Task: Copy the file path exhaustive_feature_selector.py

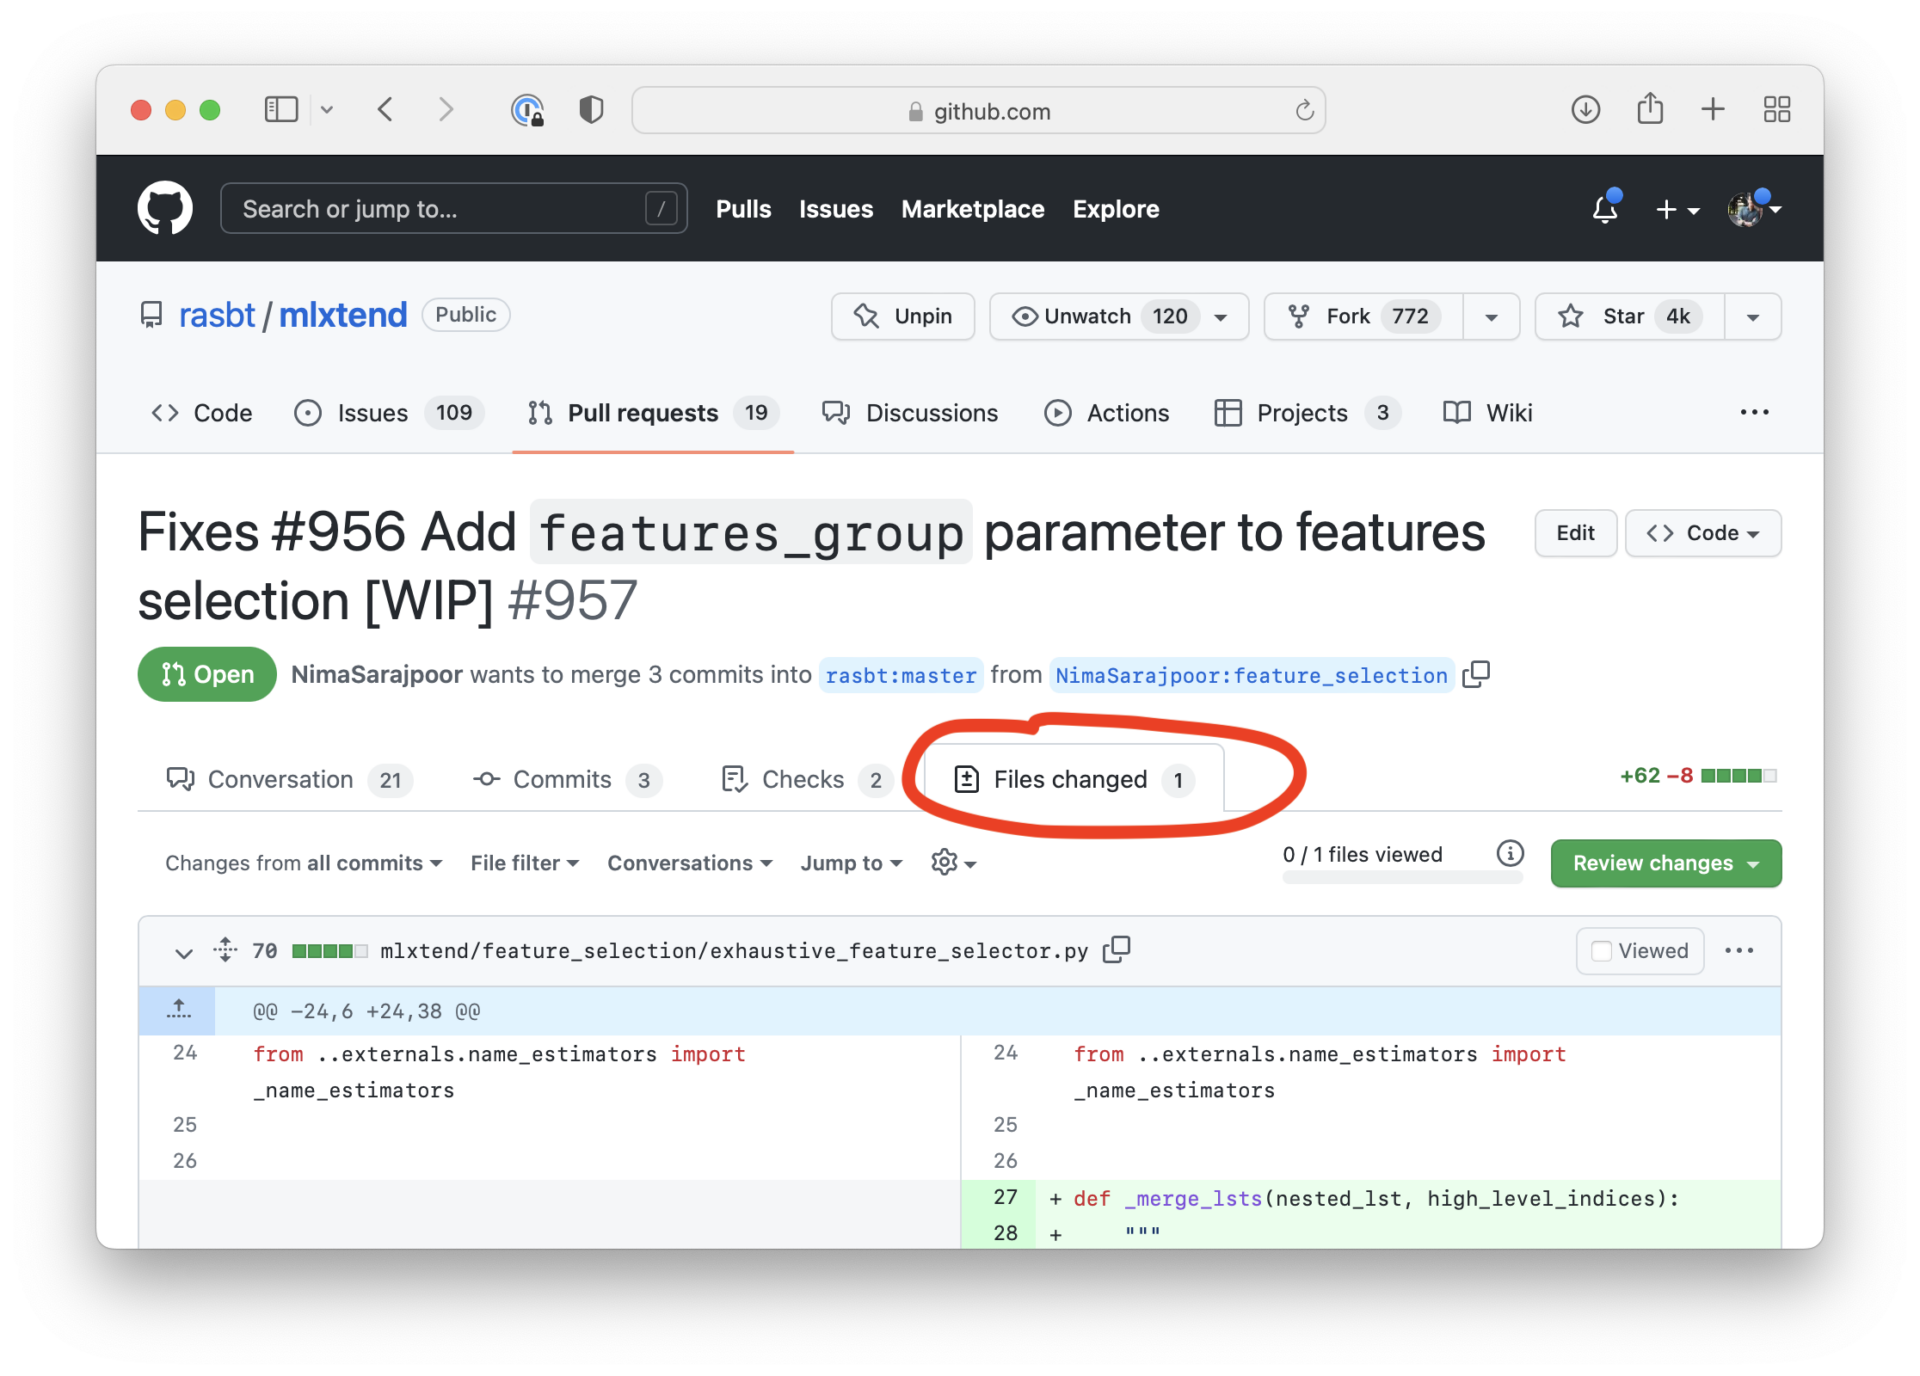Action: tap(1116, 950)
